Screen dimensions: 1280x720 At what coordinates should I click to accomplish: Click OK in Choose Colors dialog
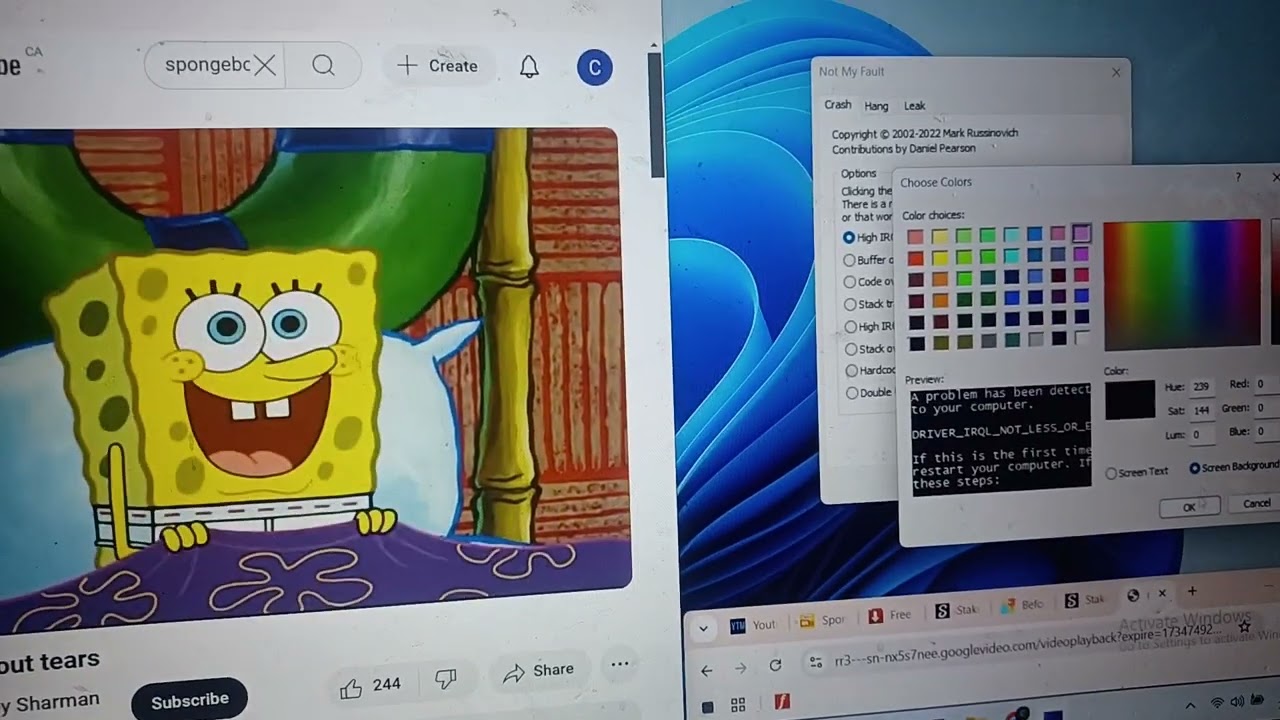[1189, 507]
